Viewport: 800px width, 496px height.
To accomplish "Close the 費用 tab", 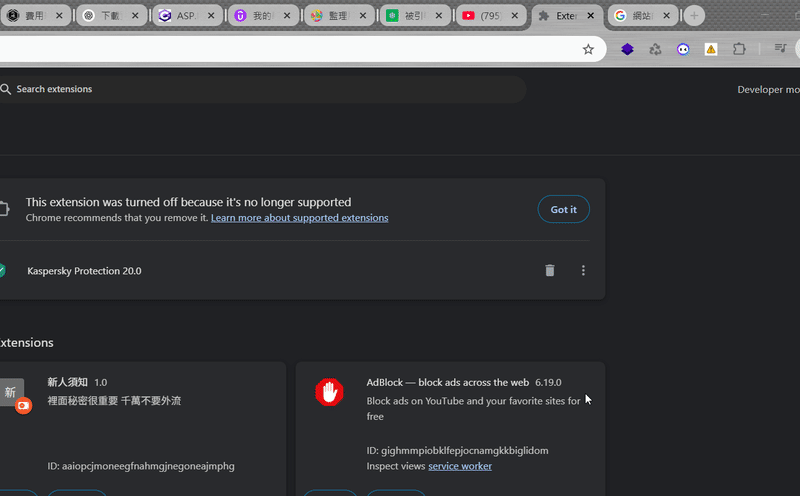I will click(x=59, y=16).
